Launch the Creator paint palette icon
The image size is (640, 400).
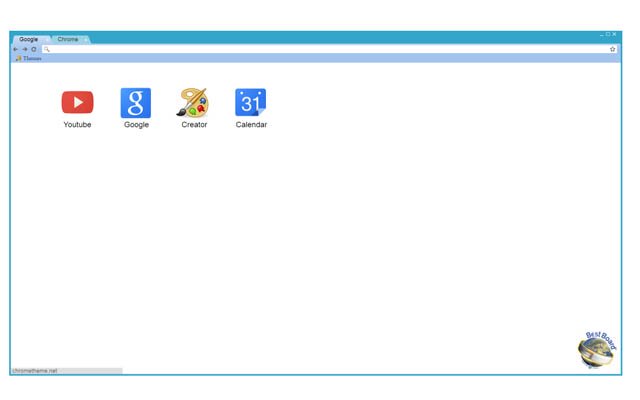tap(193, 103)
